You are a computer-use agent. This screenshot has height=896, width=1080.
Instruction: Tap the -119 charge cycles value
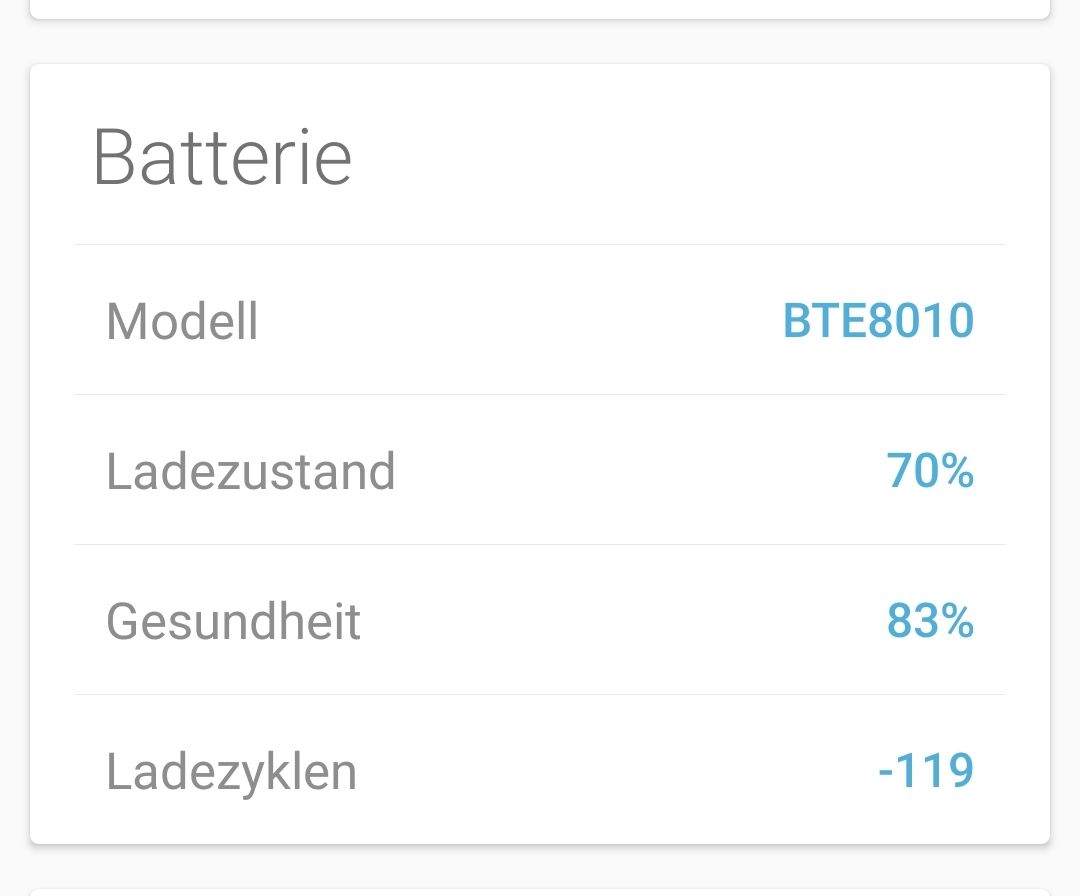925,771
